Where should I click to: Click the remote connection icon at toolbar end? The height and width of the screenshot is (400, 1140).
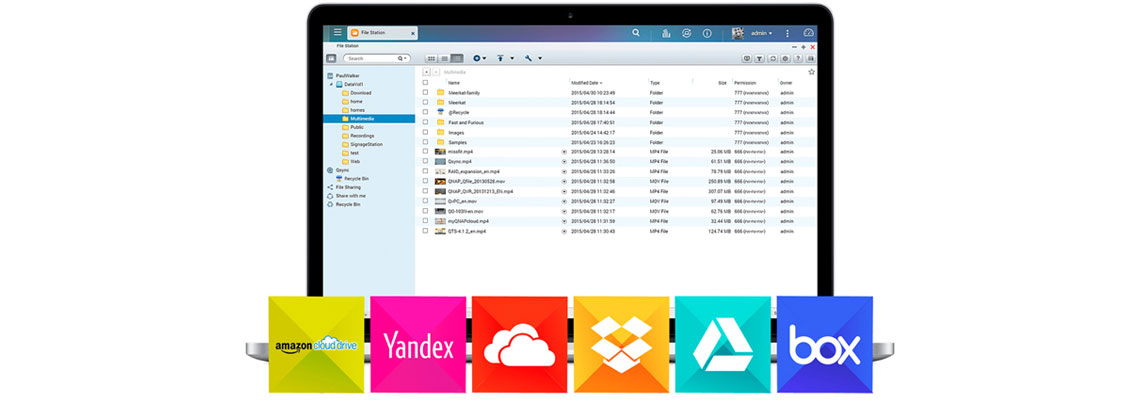coord(811,58)
